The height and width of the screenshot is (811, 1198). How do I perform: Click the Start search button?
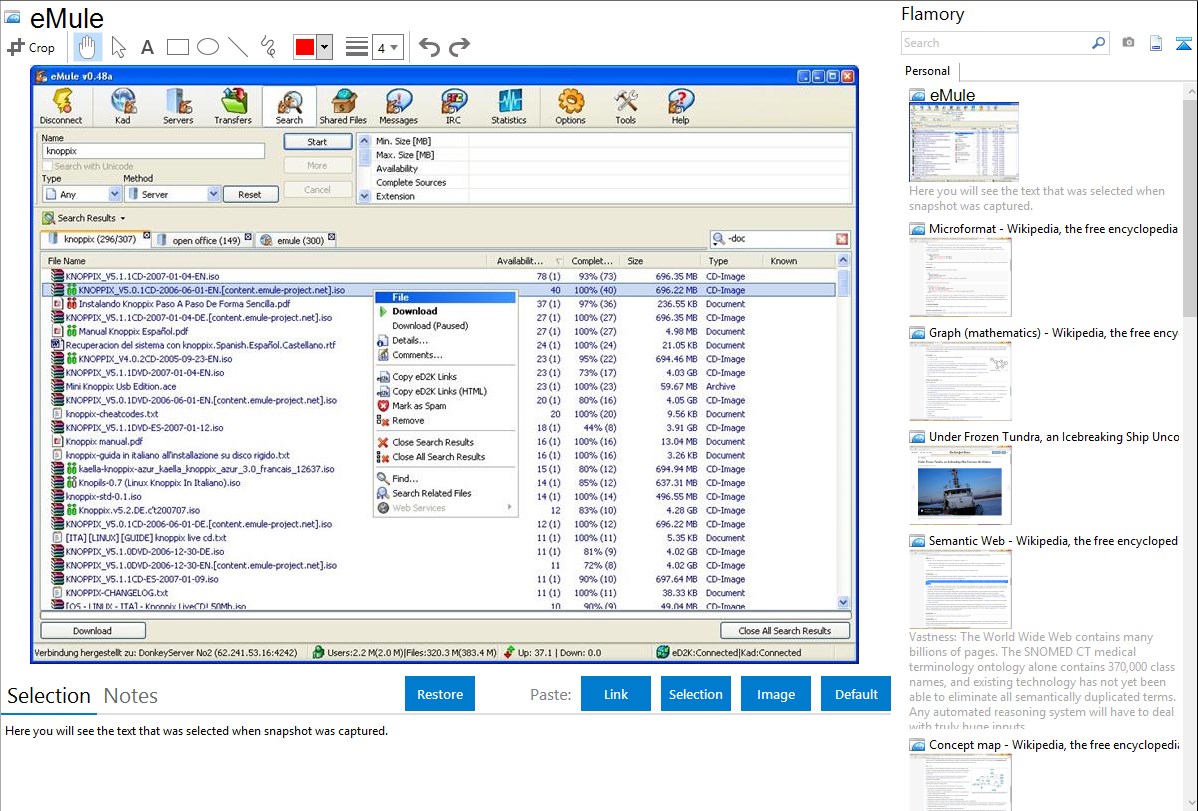pos(318,141)
